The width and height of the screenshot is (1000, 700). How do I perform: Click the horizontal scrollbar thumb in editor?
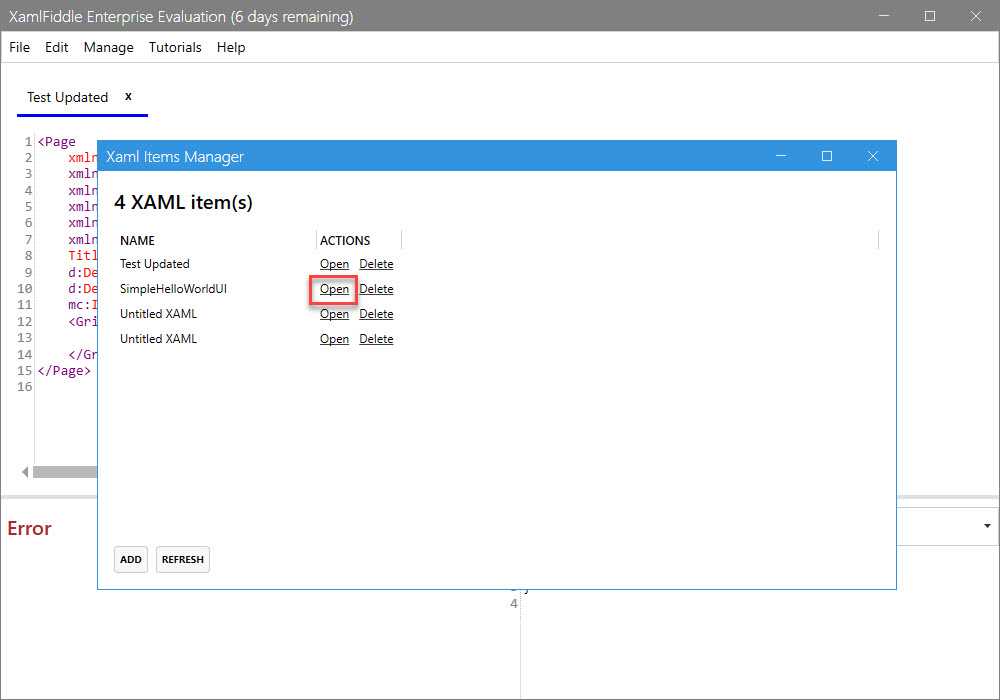click(65, 472)
